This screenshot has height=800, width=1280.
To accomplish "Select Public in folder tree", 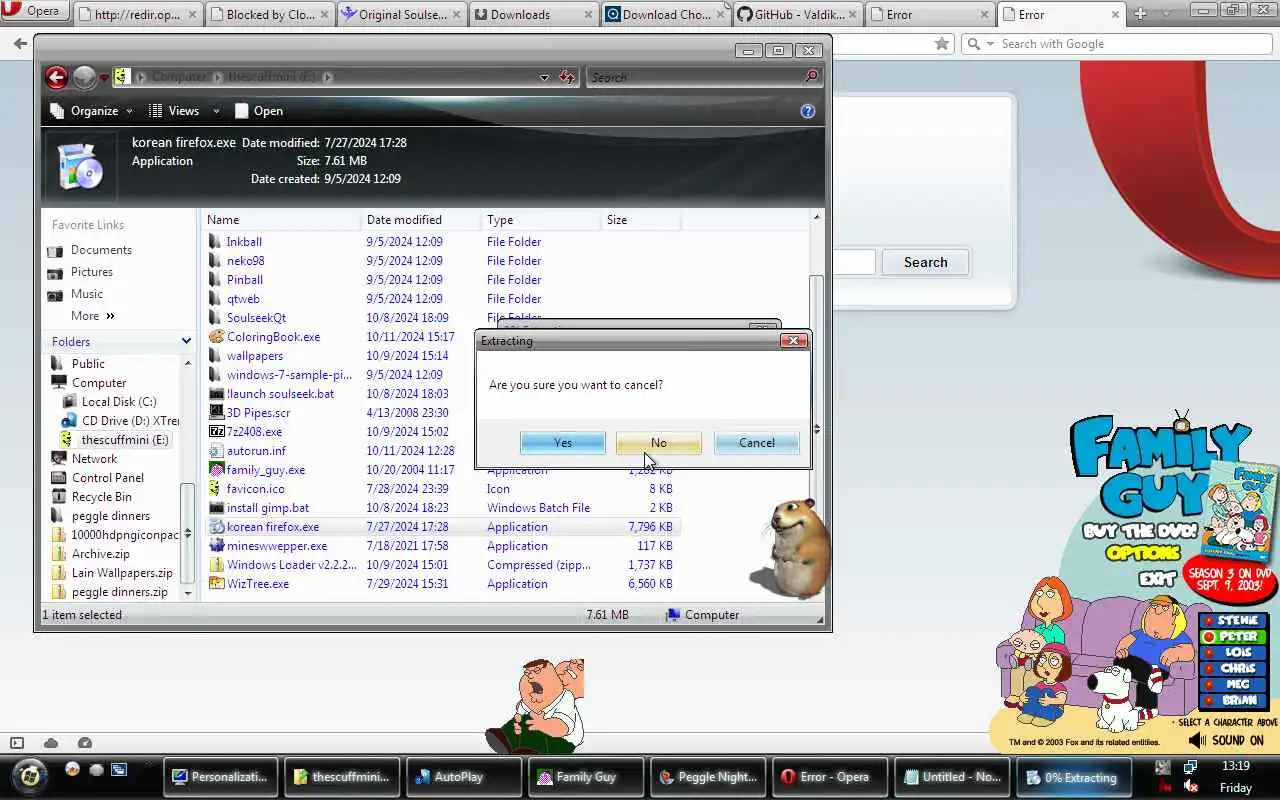I will [x=88, y=364].
